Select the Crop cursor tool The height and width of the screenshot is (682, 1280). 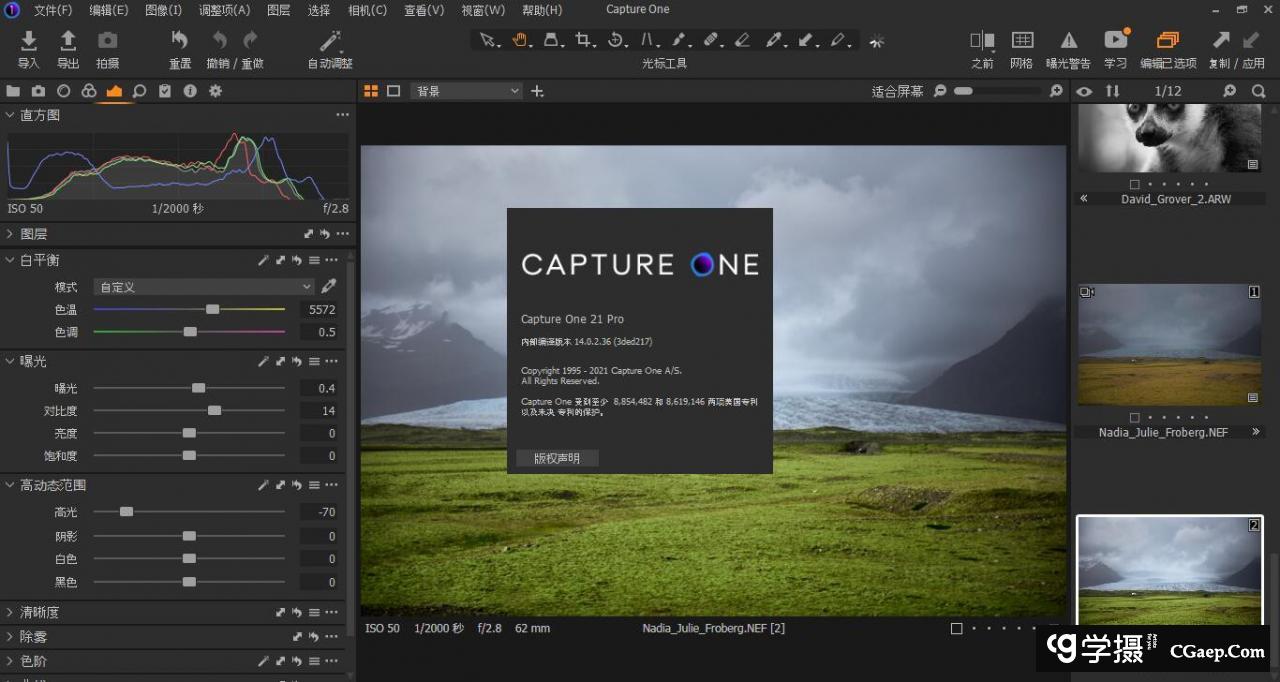[x=583, y=40]
